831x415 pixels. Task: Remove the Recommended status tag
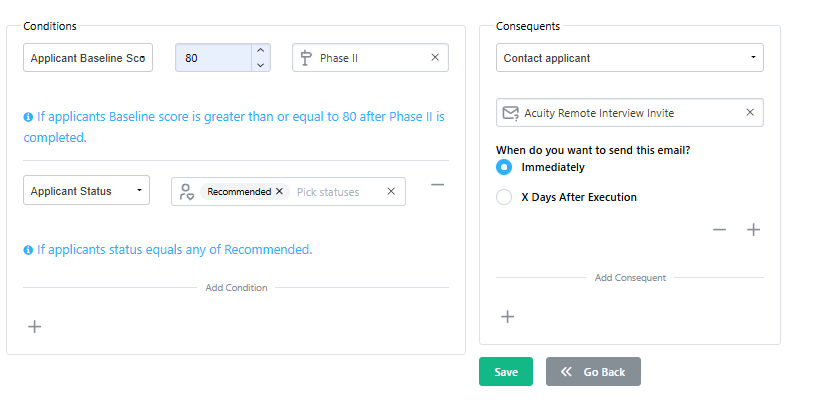tap(279, 191)
